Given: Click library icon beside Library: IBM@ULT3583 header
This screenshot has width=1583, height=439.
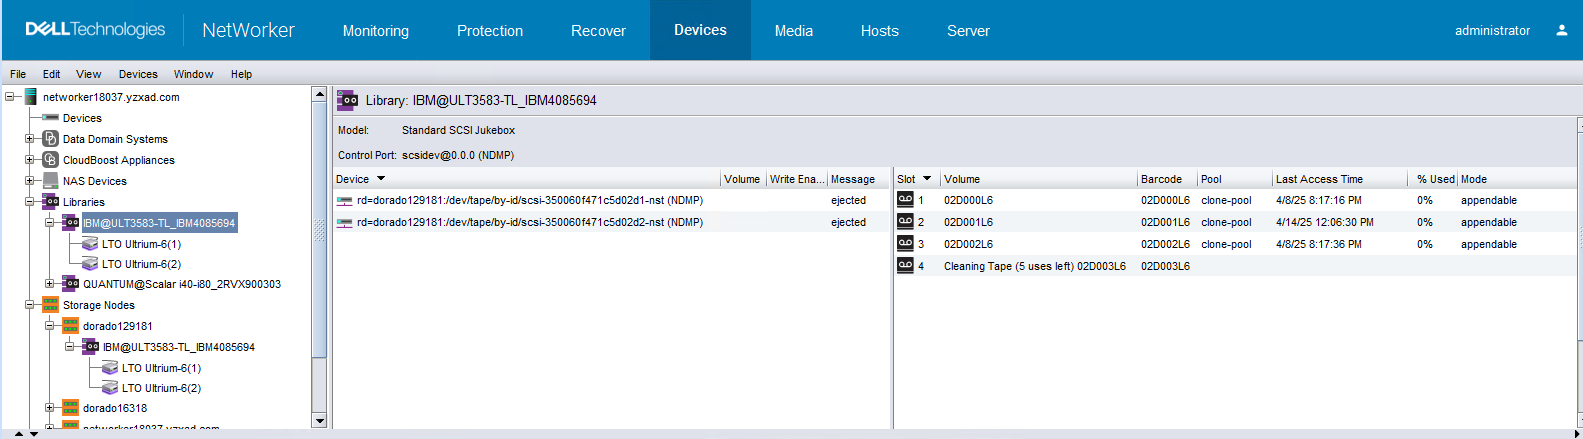Looking at the screenshot, I should pos(348,100).
